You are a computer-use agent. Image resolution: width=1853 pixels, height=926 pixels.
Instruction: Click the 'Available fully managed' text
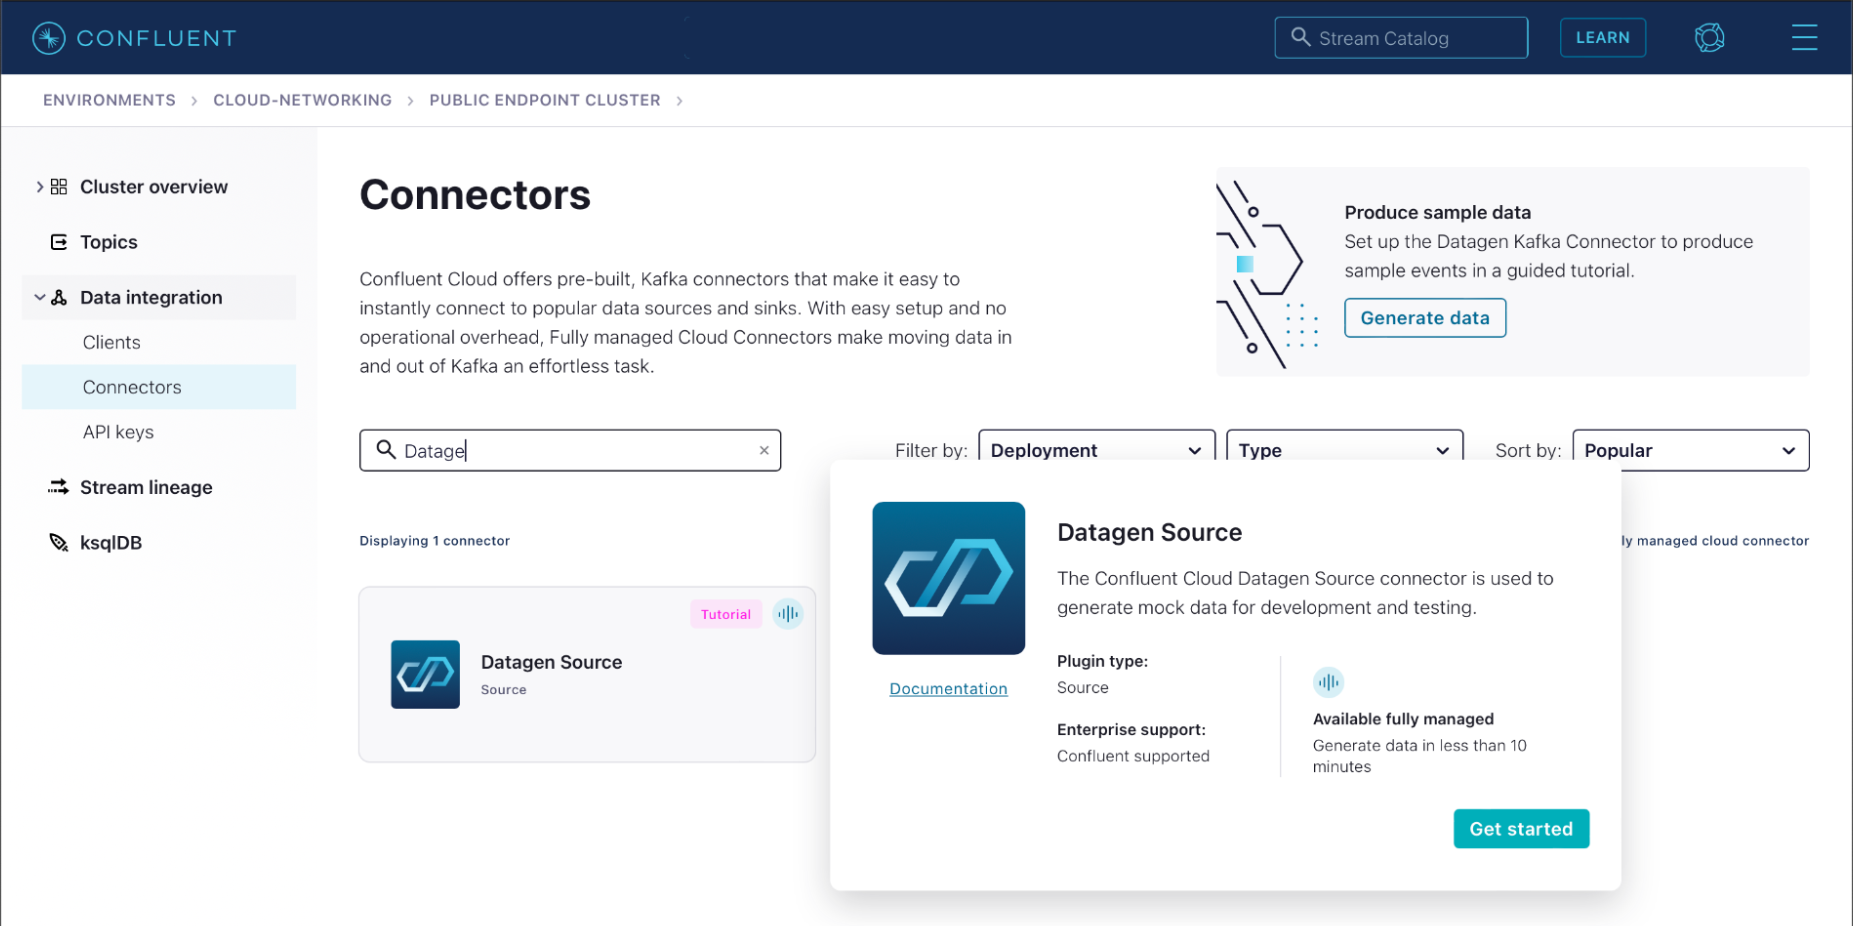pos(1403,719)
